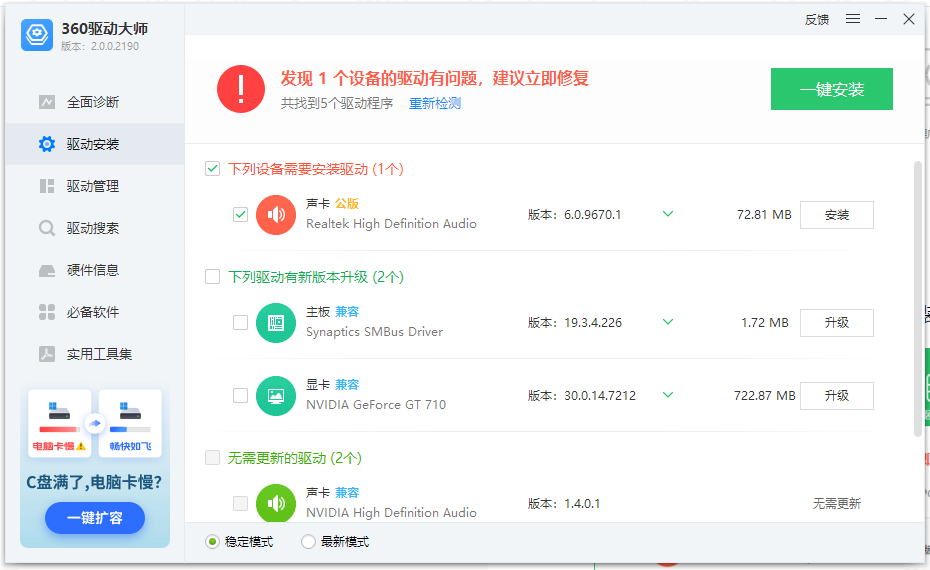Open the hamburger main menu icon

853,19
